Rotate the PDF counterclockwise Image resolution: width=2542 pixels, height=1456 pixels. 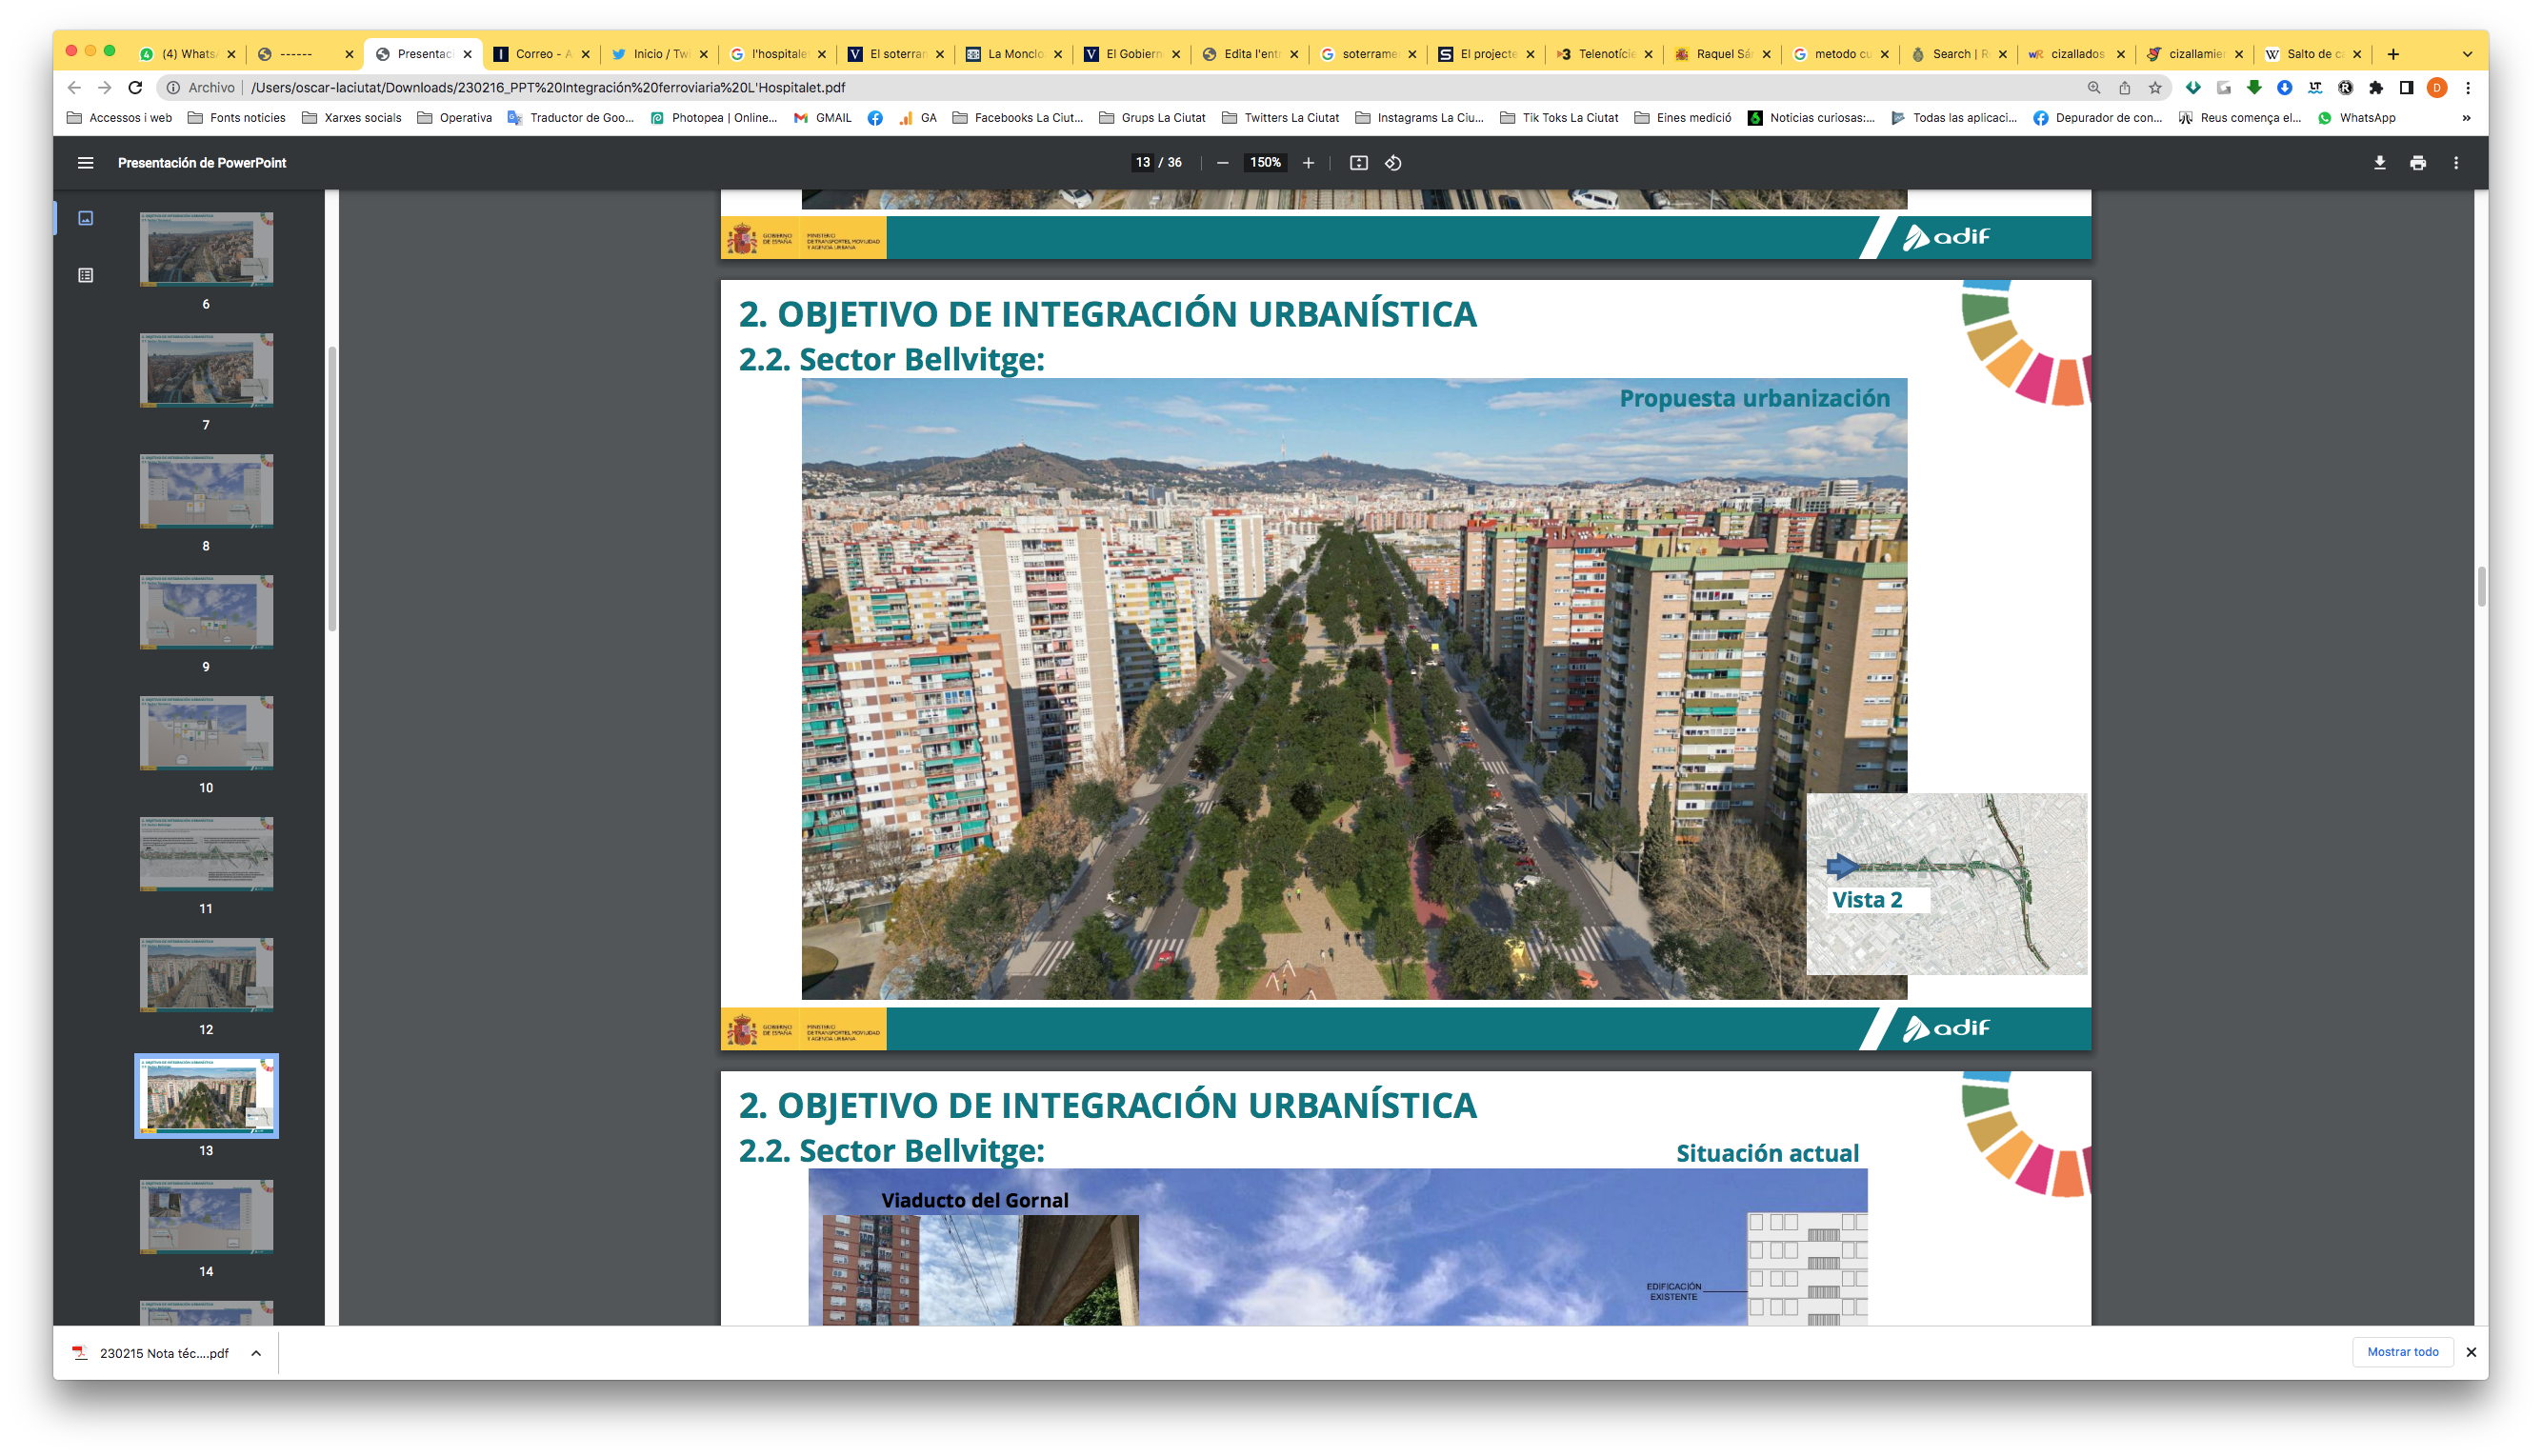[x=1393, y=163]
